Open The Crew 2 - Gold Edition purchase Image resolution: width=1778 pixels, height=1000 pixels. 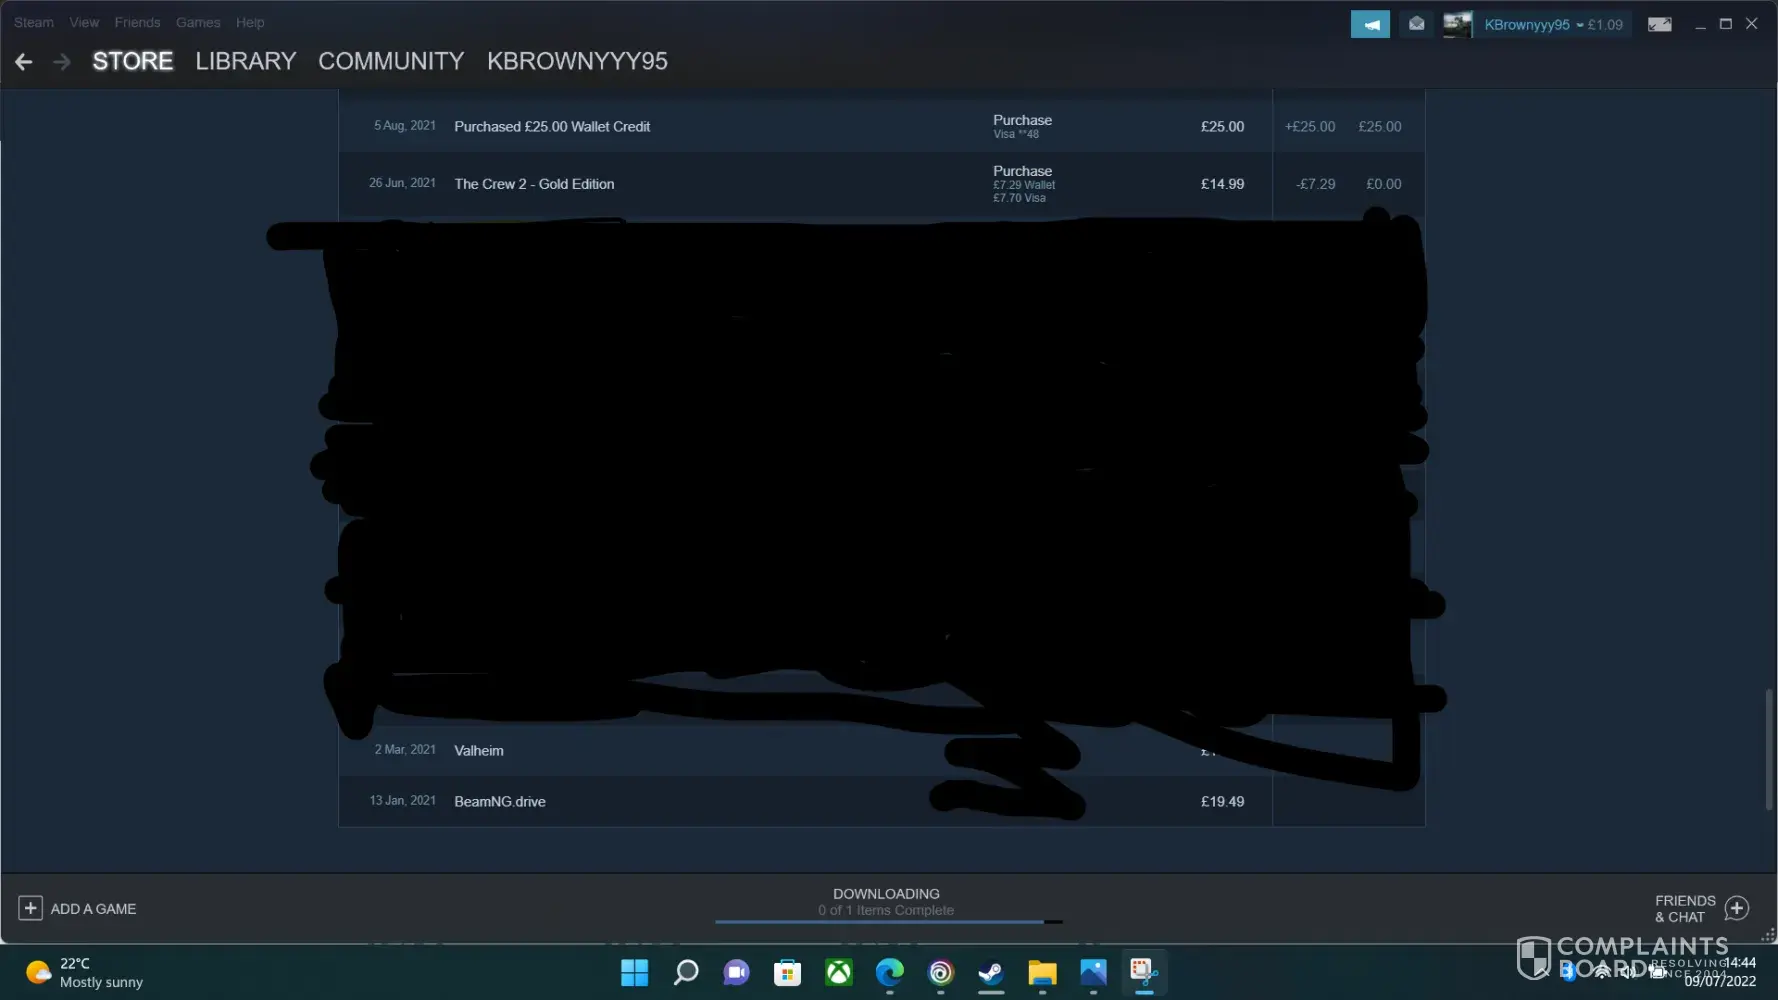point(534,184)
